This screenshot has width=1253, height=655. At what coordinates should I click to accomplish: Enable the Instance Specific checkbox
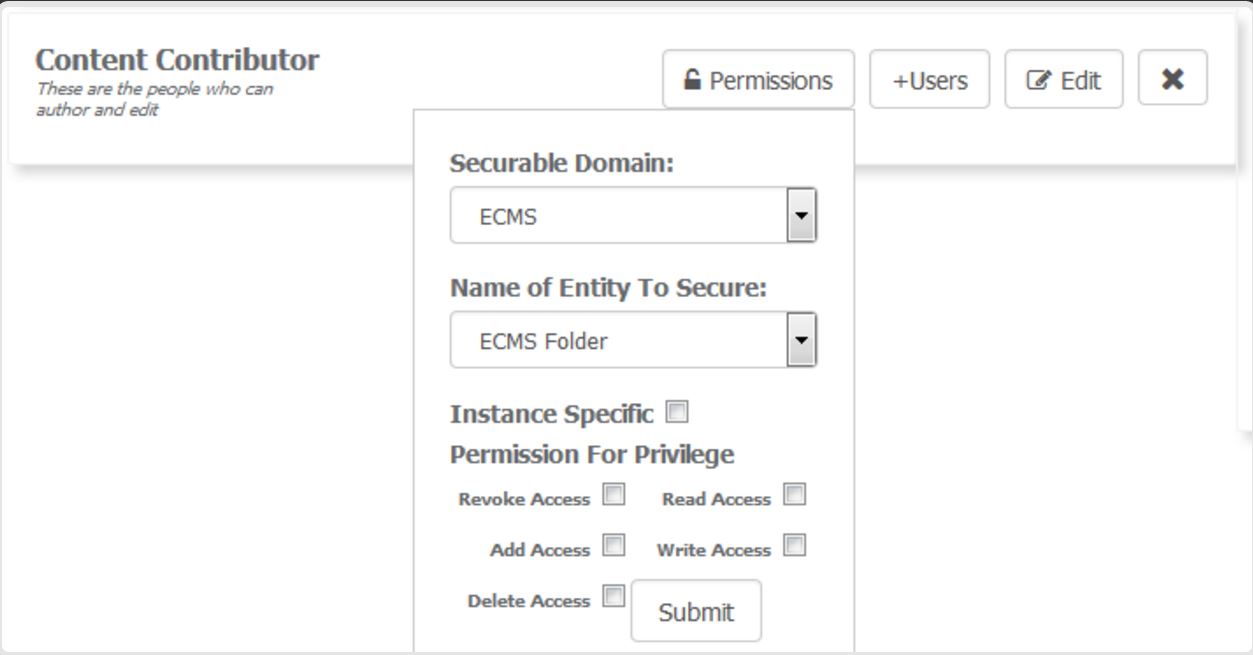(678, 411)
